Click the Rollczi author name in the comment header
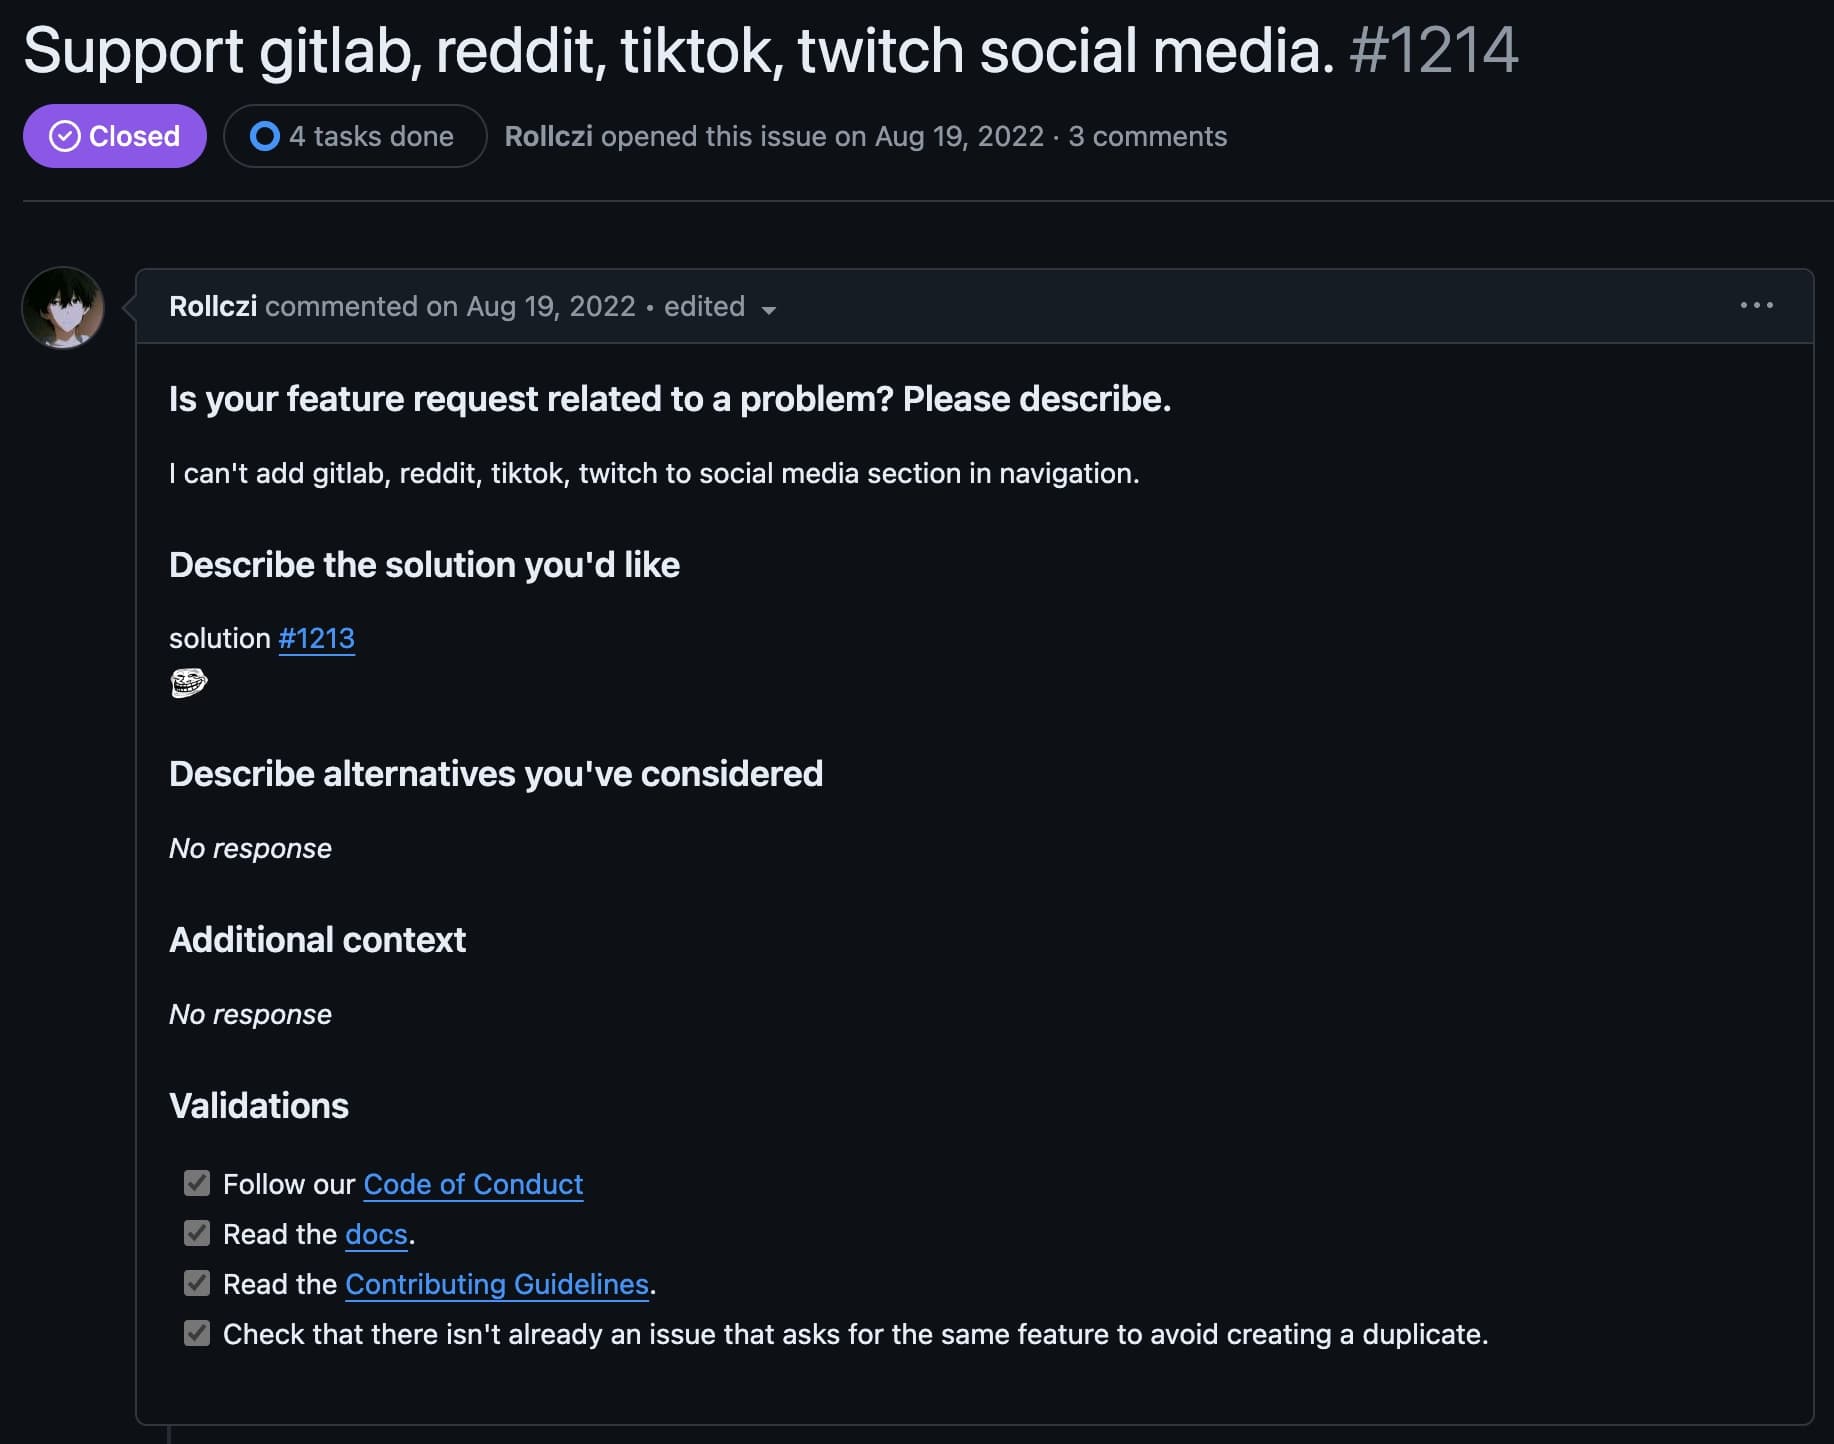Image resolution: width=1834 pixels, height=1444 pixels. (213, 306)
